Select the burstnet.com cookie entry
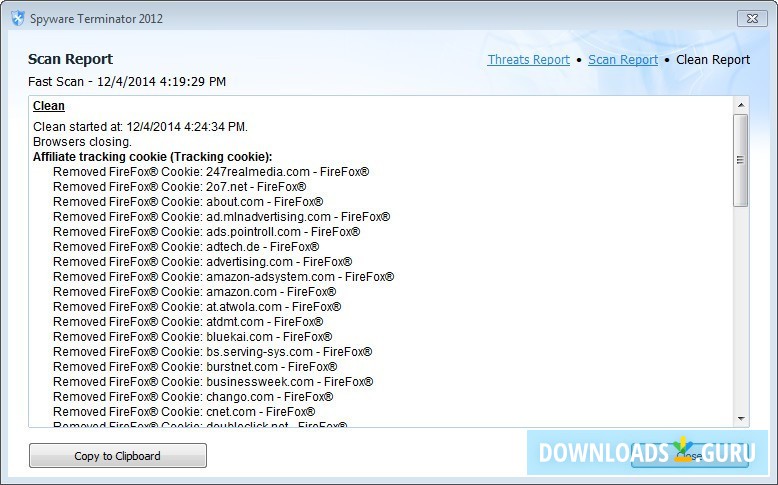The width and height of the screenshot is (778, 485). click(195, 366)
